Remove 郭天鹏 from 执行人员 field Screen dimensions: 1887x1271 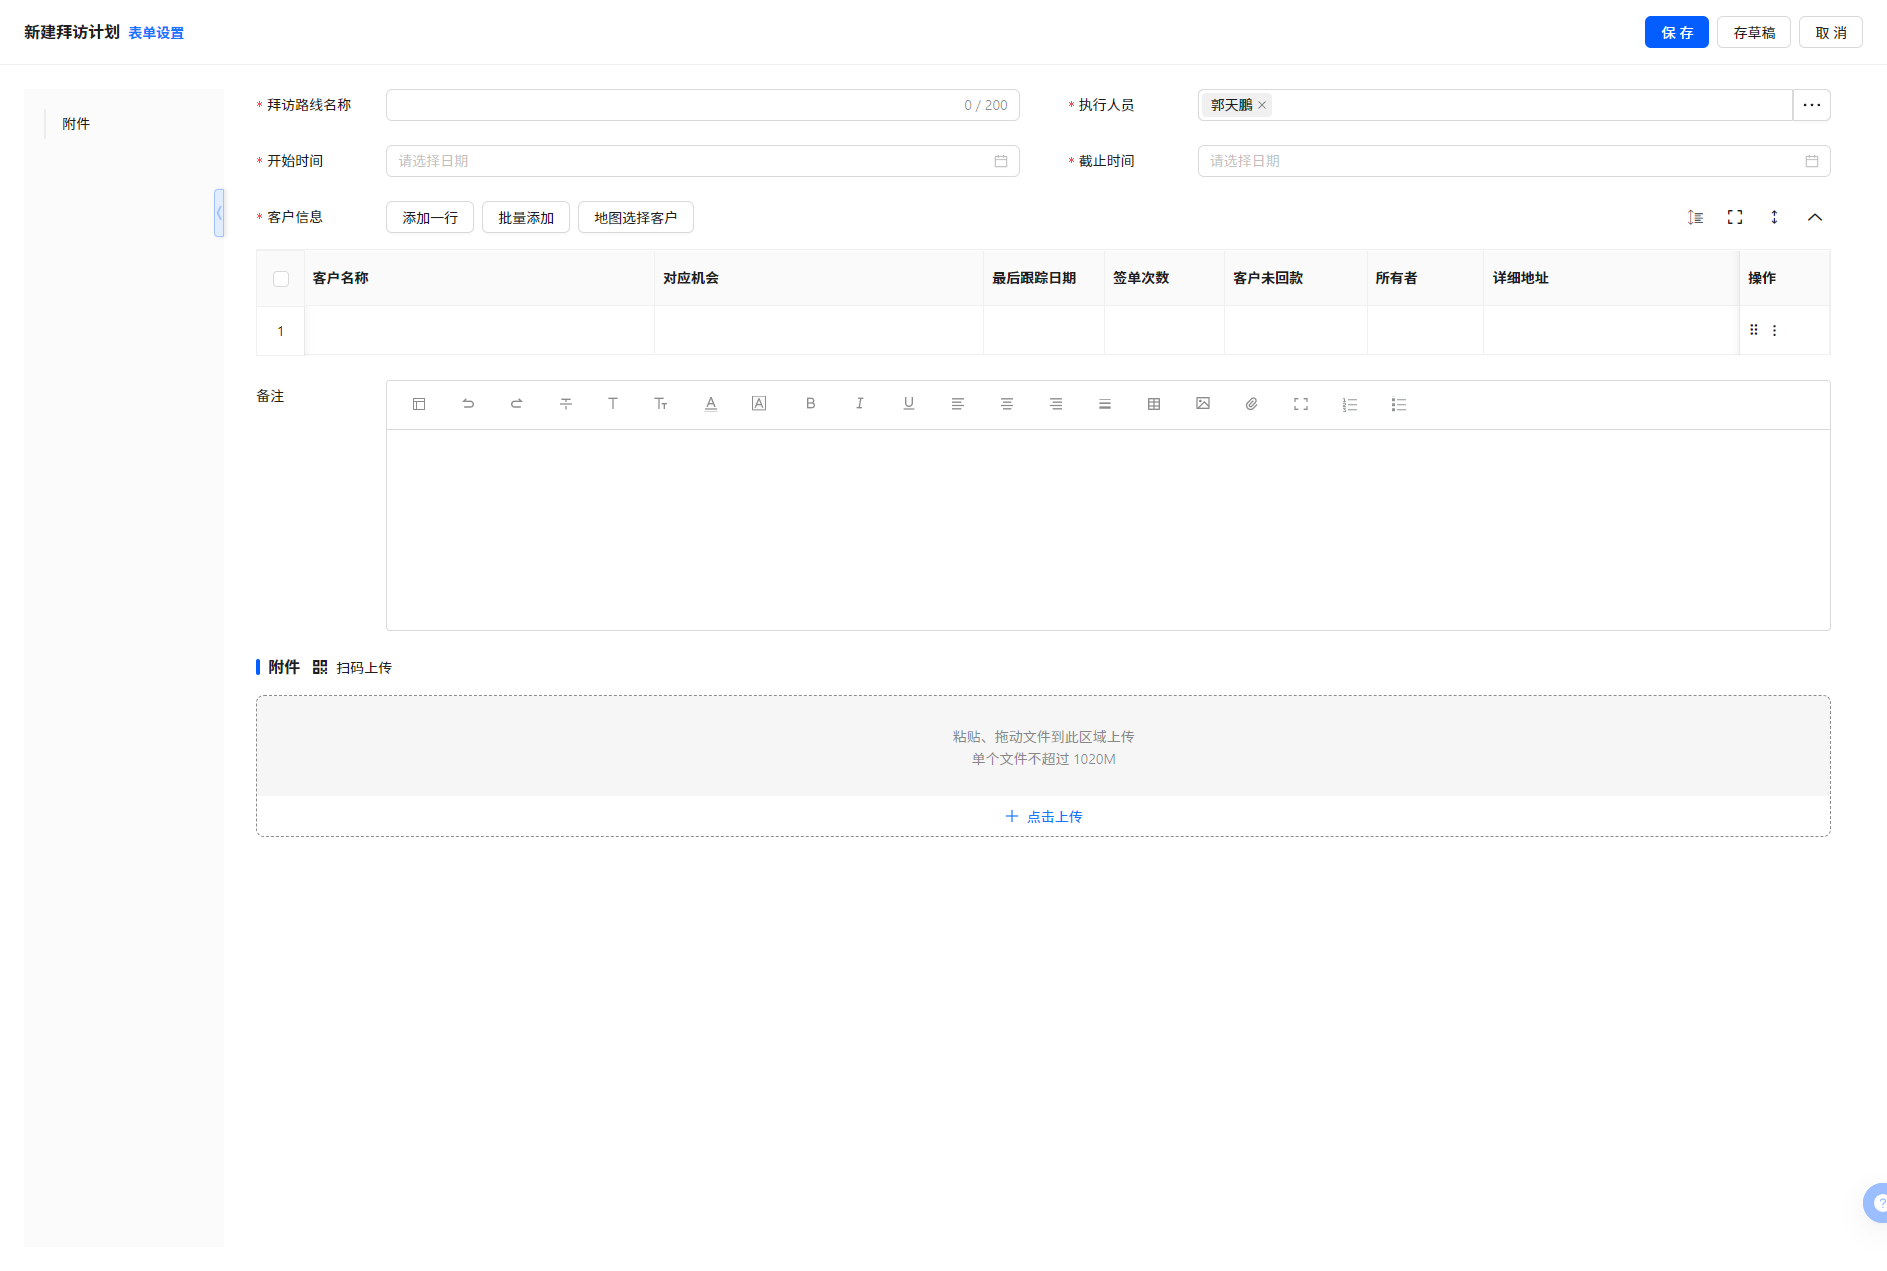point(1262,105)
